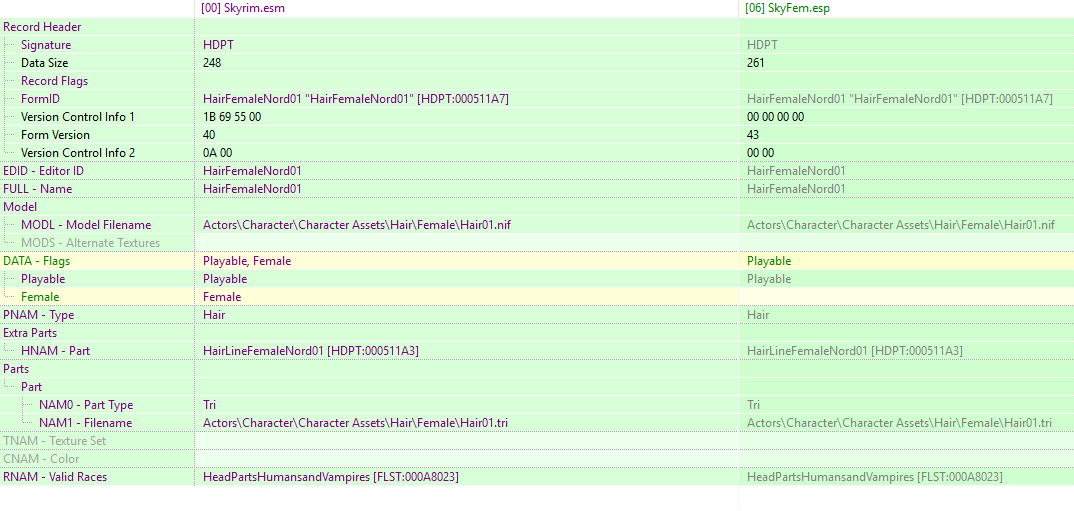Select the Form Version row label
This screenshot has height=511, width=1074.
pos(55,135)
